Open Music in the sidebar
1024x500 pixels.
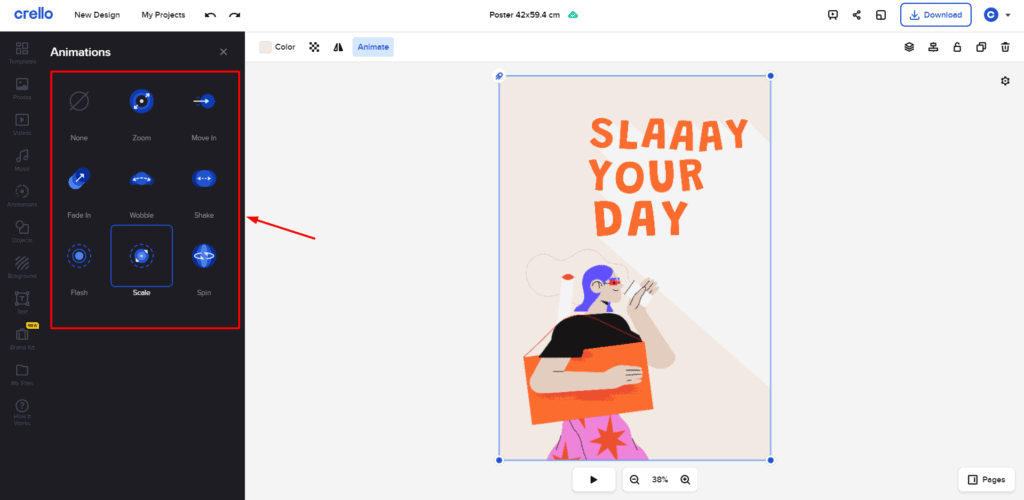[x=22, y=160]
